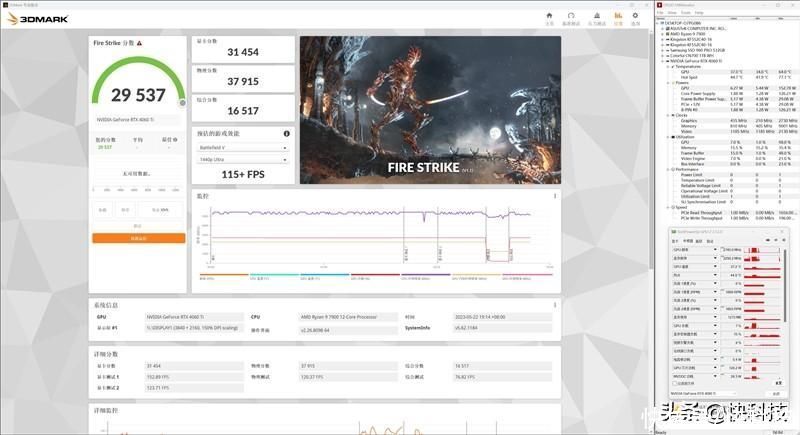Open the orange Results icon in 3DMark nav
The width and height of the screenshot is (800, 435).
[618, 16]
